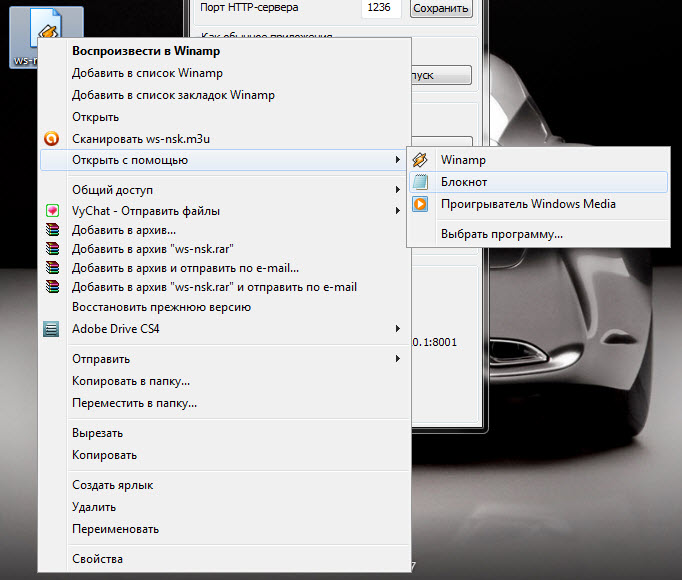Select Открыть in the context menu

click(225, 117)
